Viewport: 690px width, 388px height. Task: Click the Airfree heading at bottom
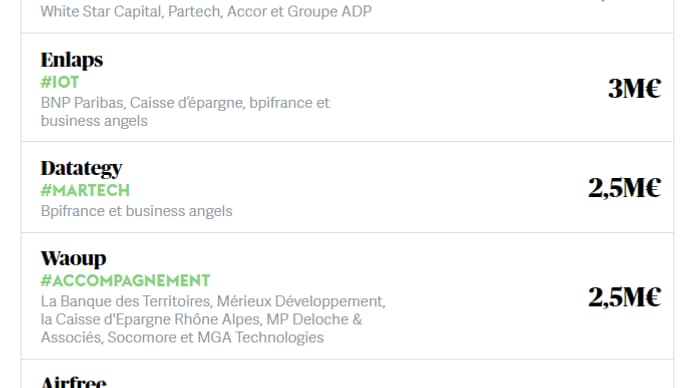(x=73, y=381)
